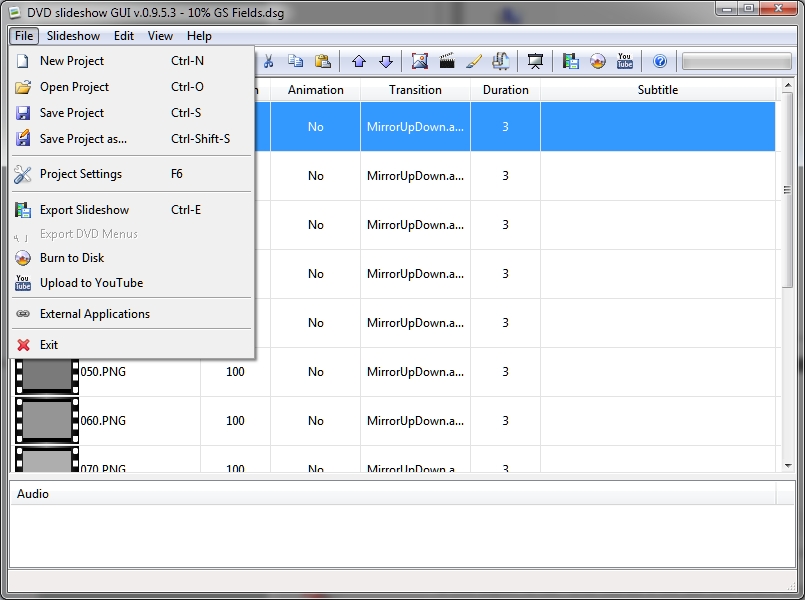Click the Cut scissors toolbar icon
This screenshot has height=600, width=805.
(x=268, y=62)
